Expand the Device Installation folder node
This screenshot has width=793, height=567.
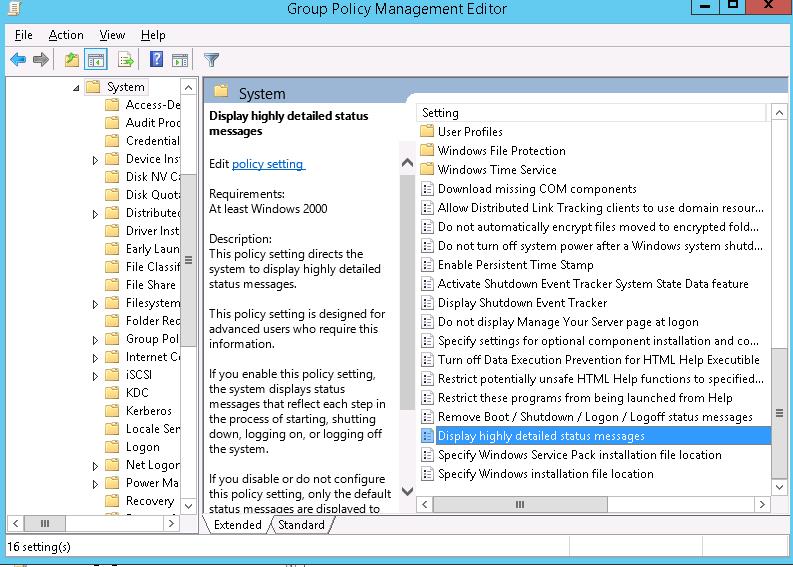point(95,160)
